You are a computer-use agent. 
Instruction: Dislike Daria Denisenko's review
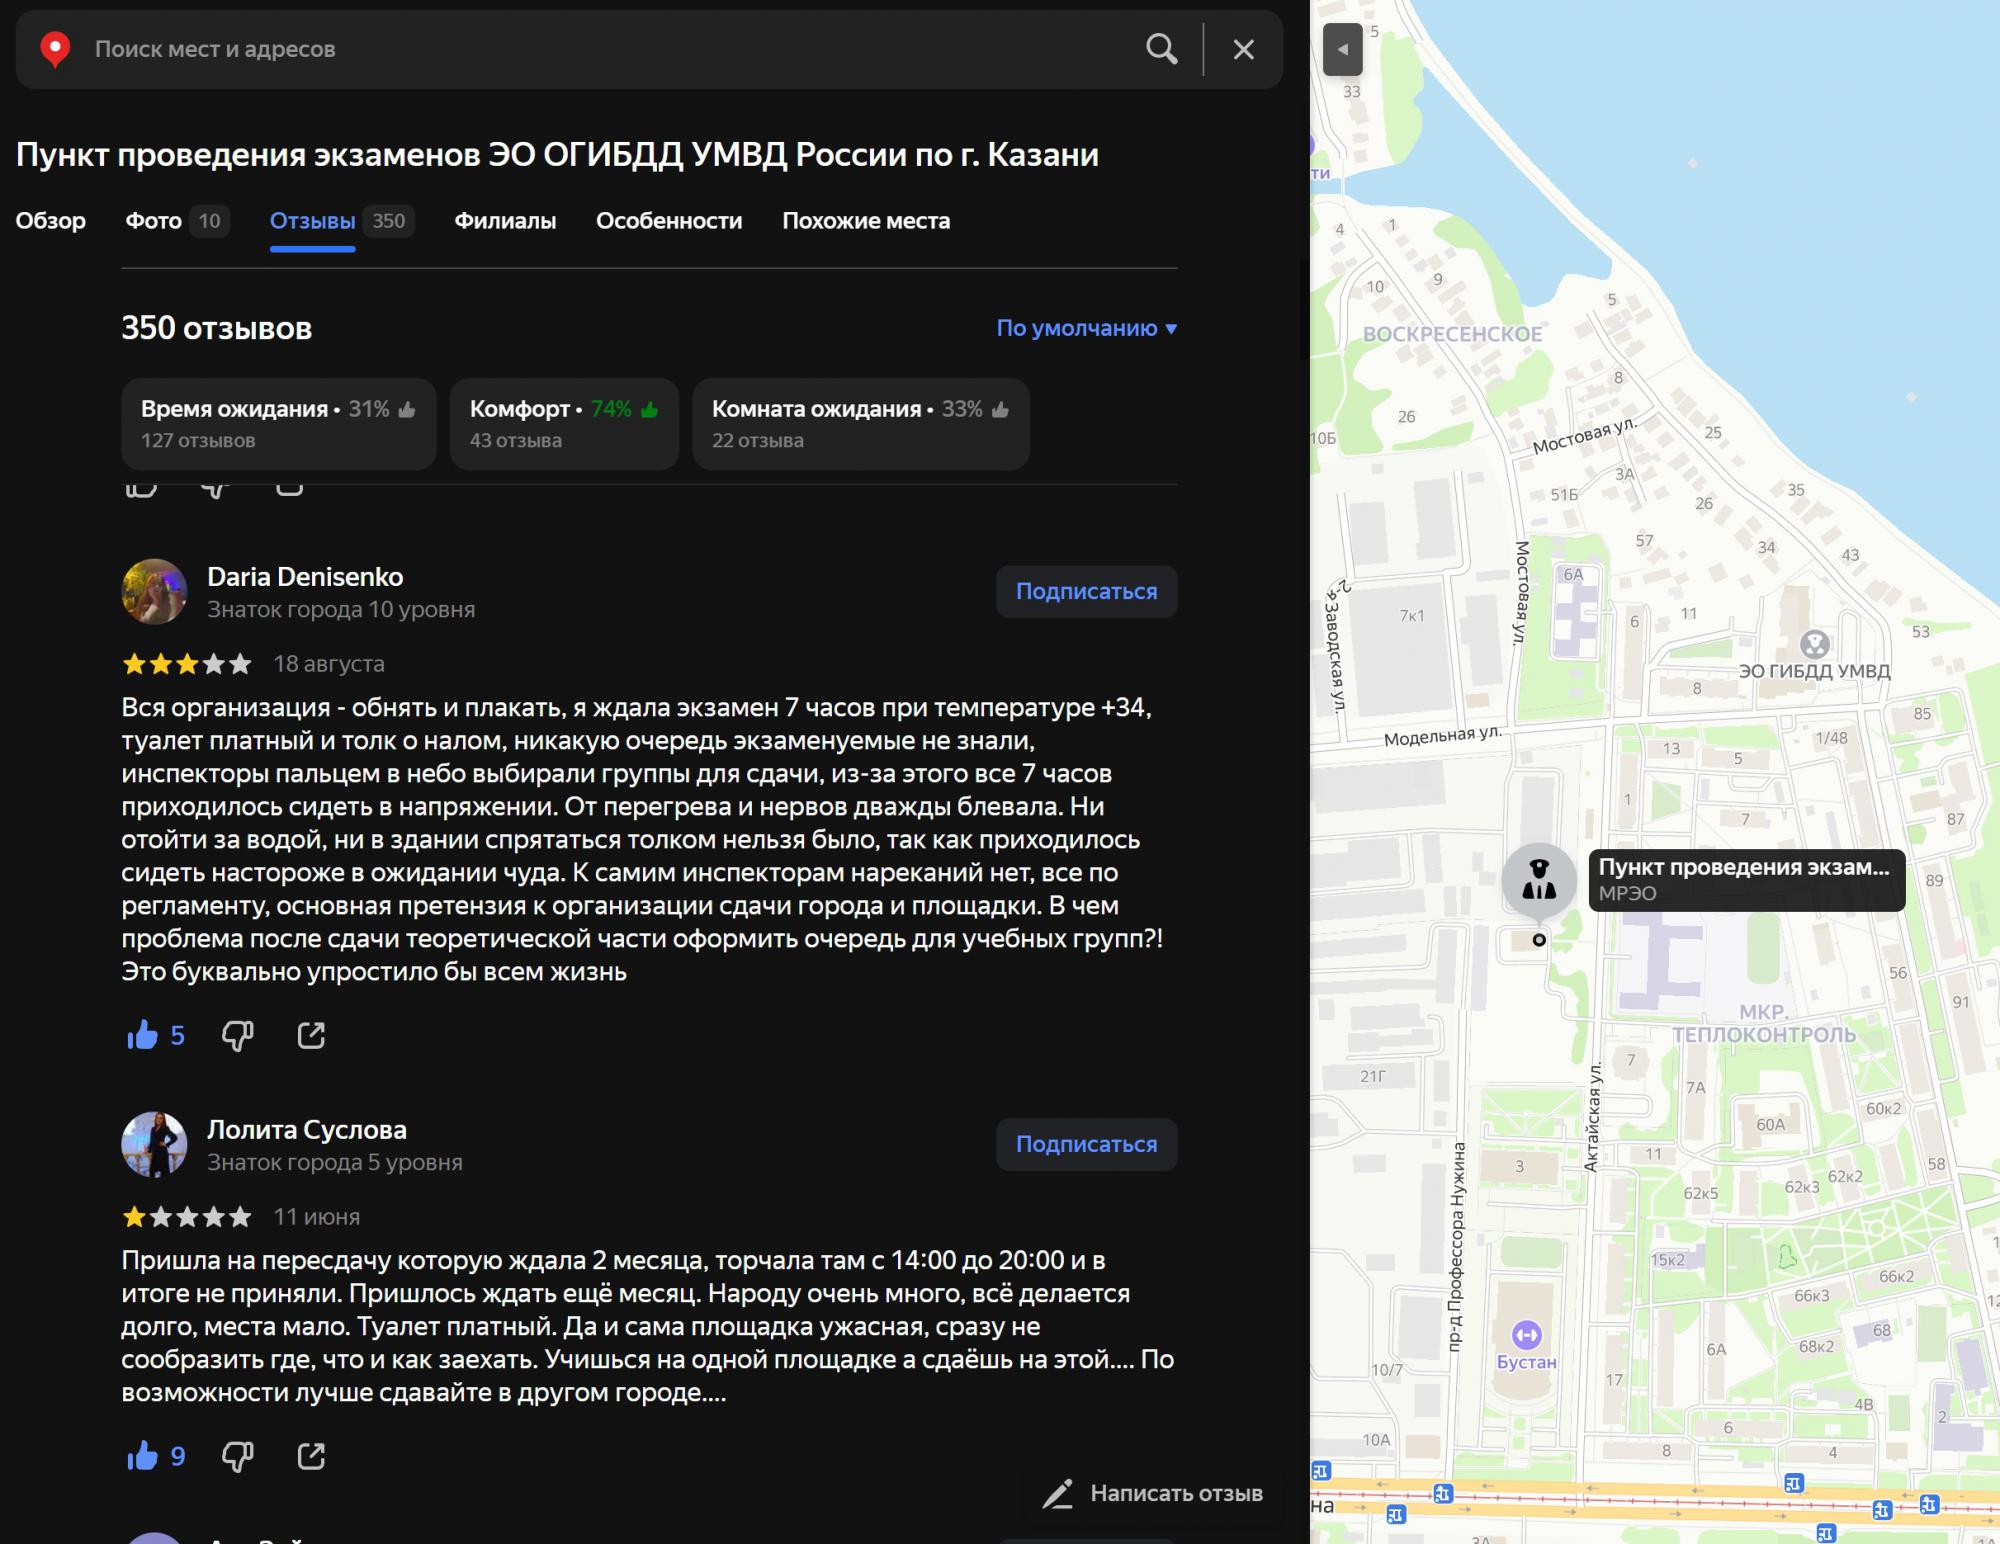(237, 1035)
